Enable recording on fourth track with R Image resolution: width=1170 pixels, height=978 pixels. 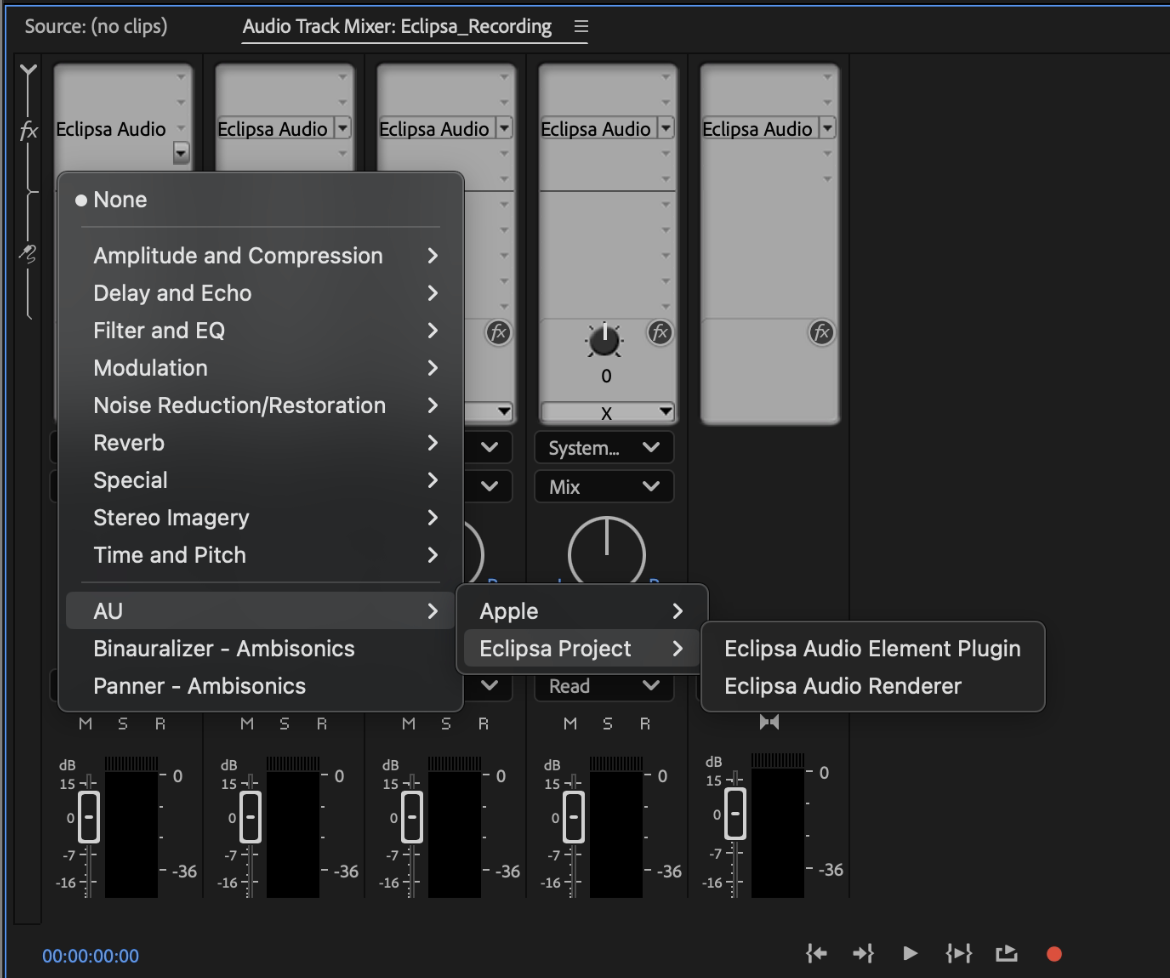[645, 724]
